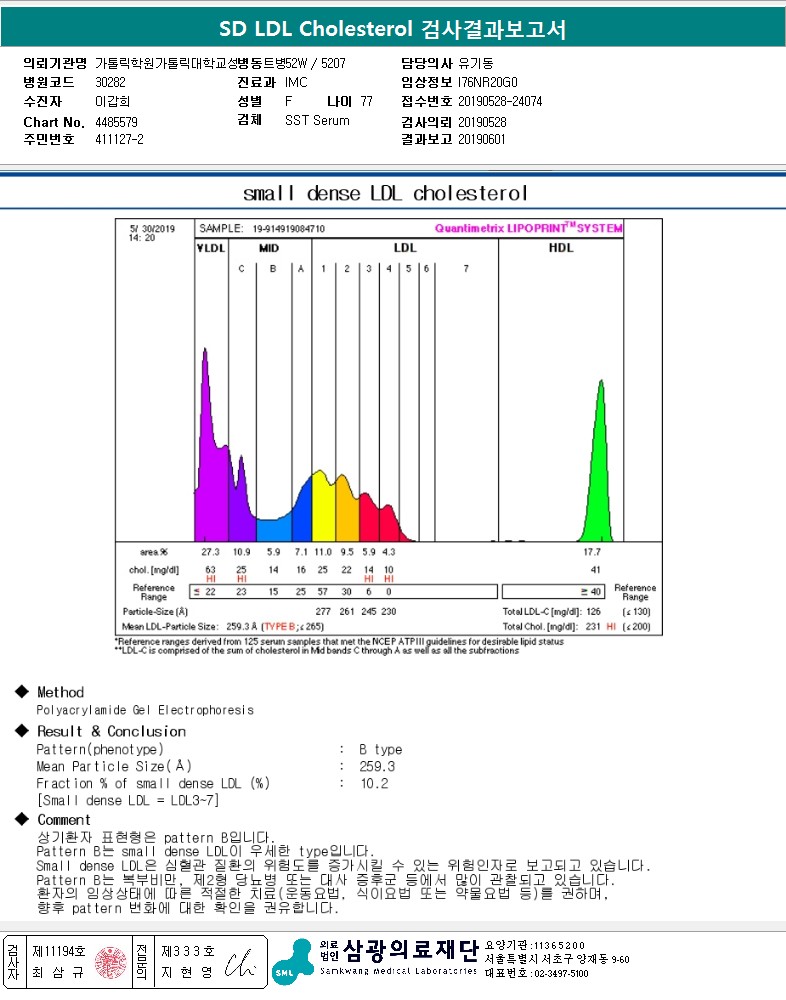Click the Chart No. value 4485579
786x1000 pixels.
point(117,122)
